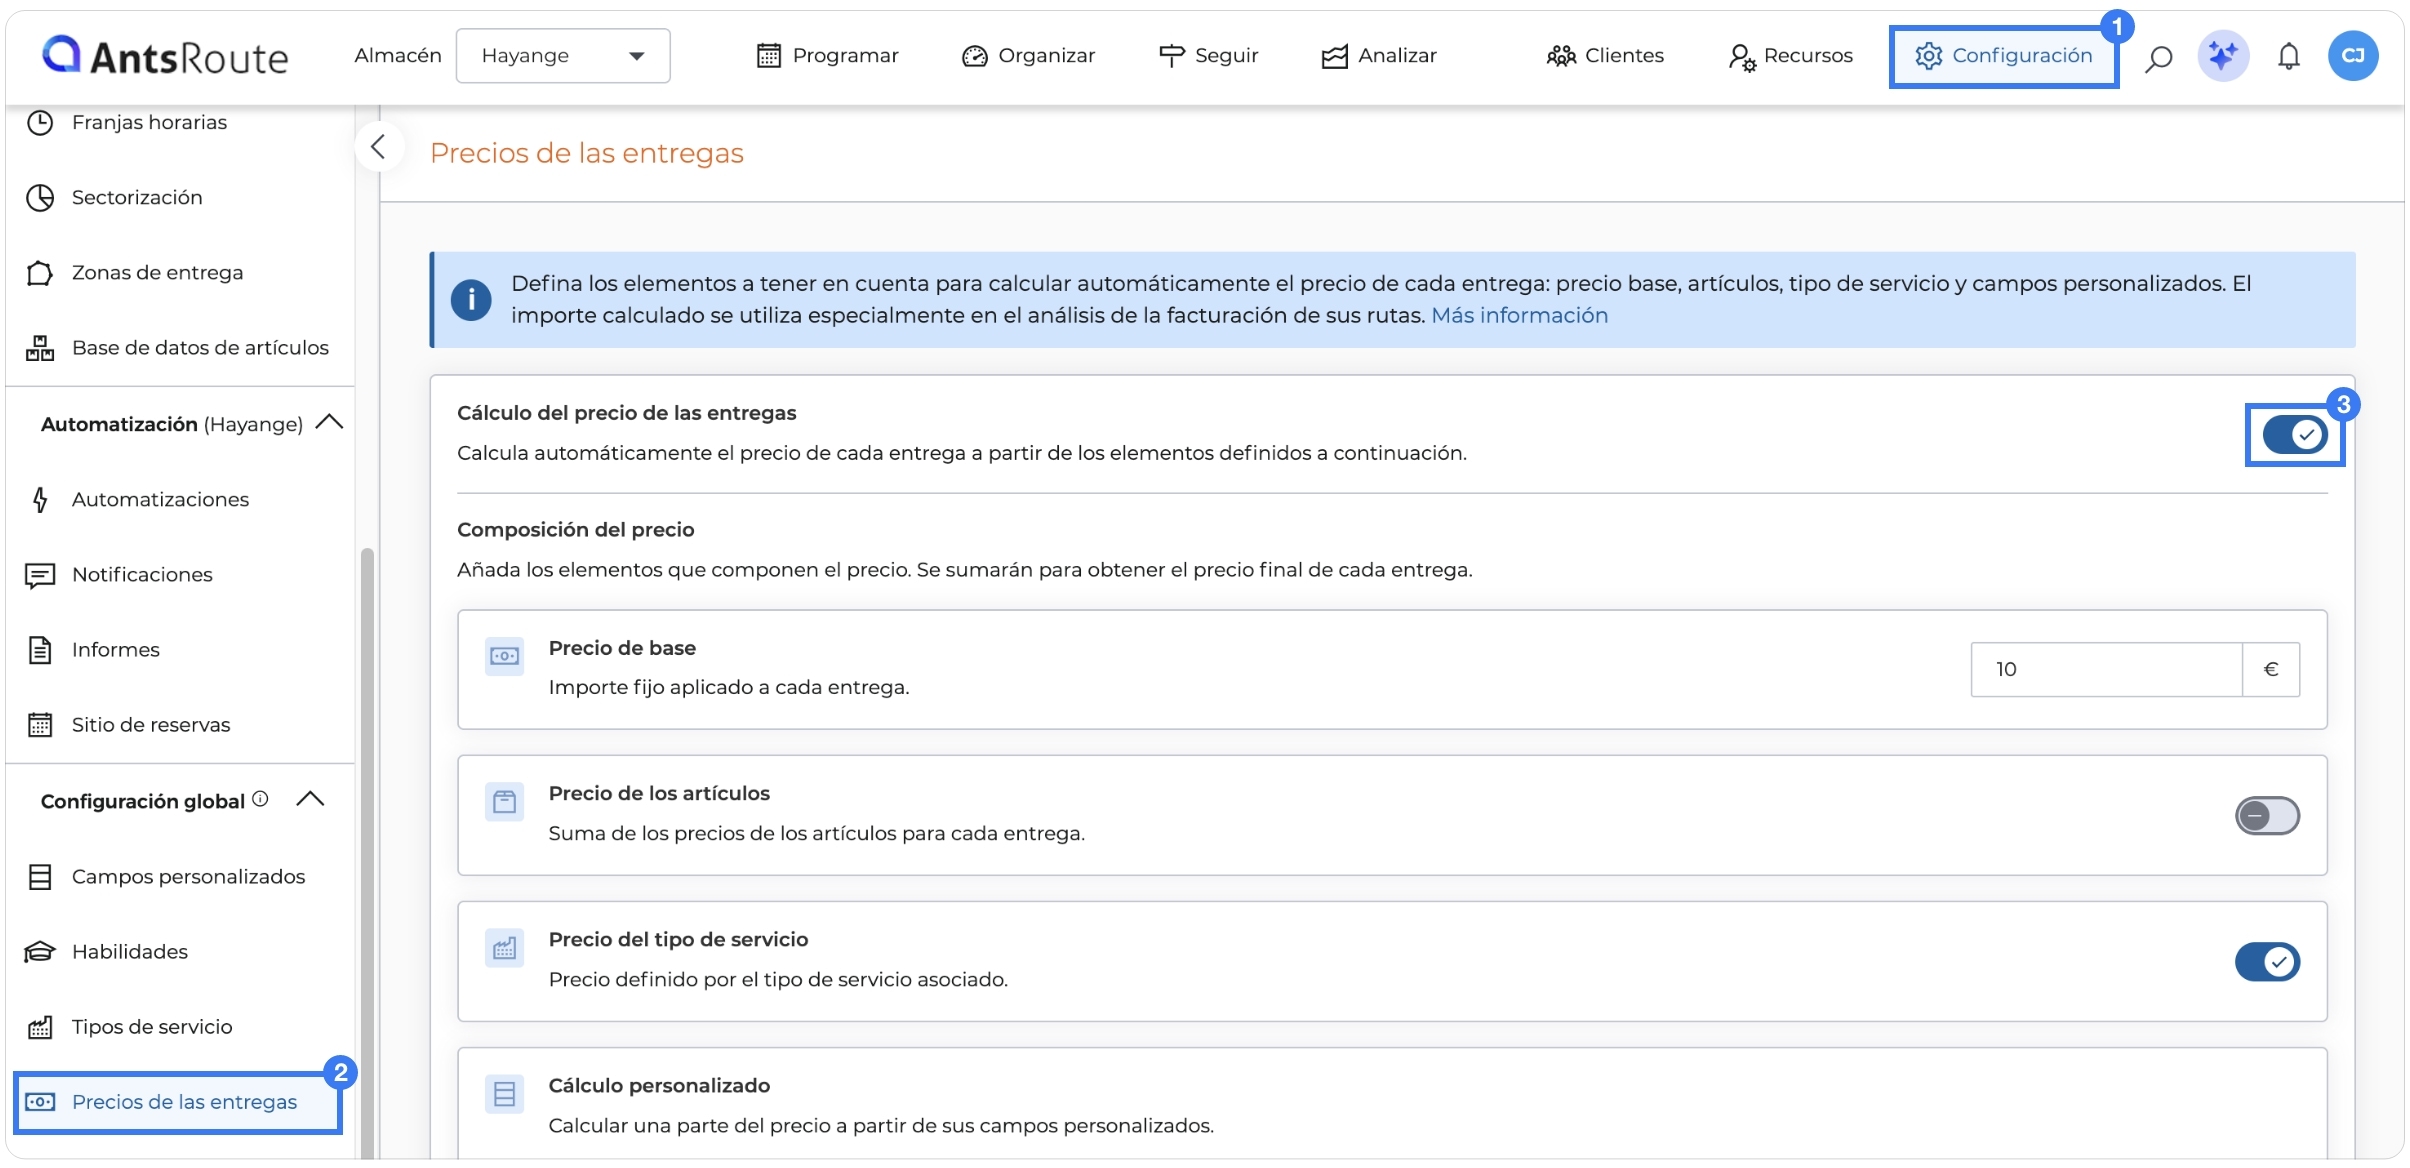Go to the Recursos section
2410x1168 pixels.
click(1790, 56)
